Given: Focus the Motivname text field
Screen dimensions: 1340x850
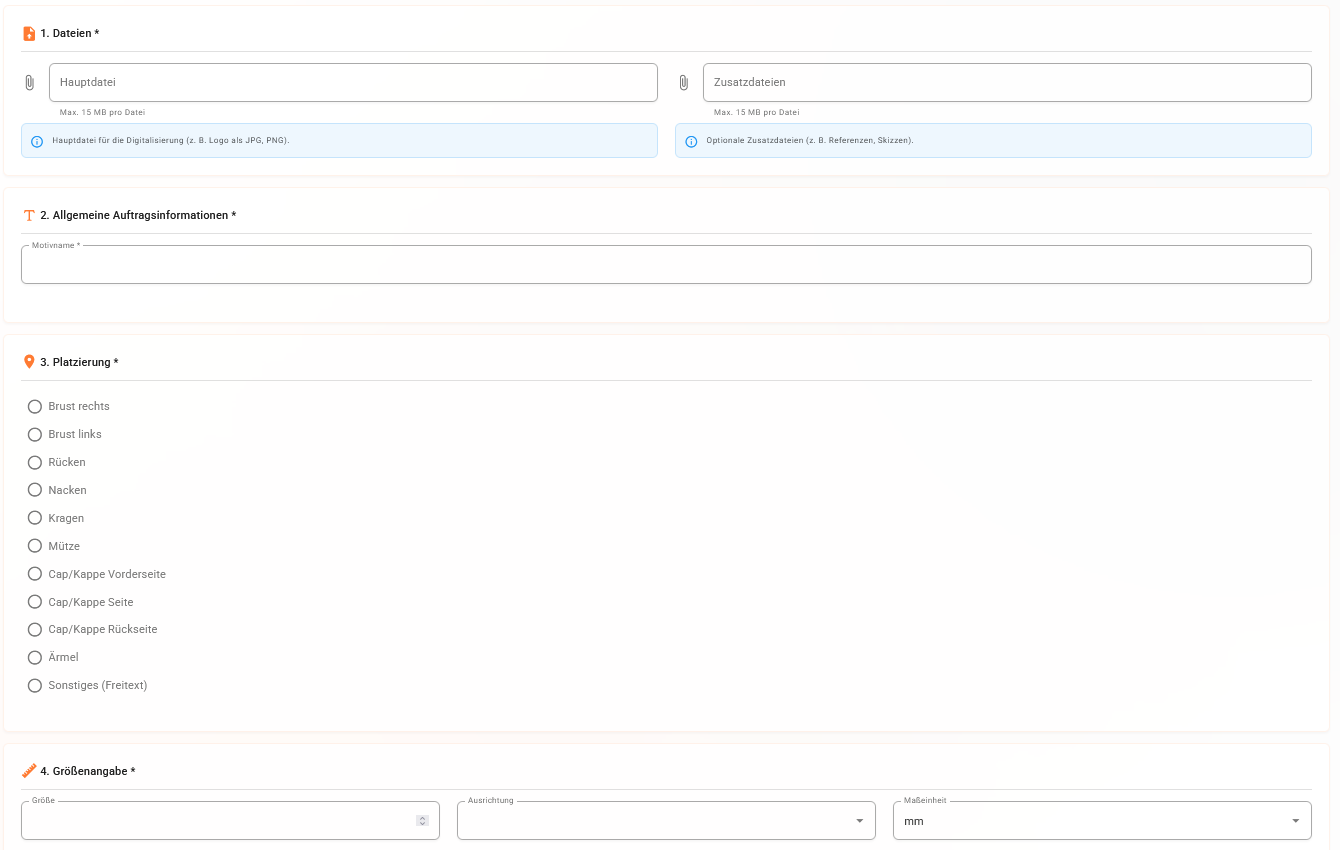Looking at the screenshot, I should tap(665, 266).
